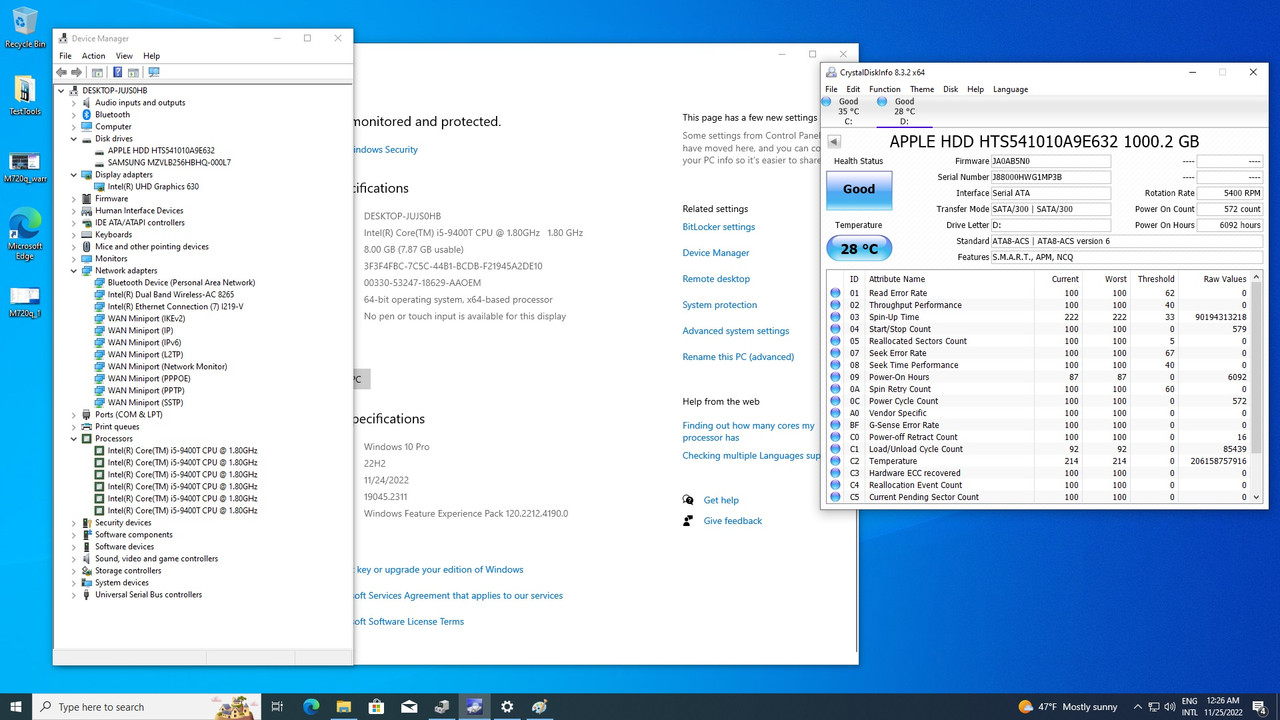The image size is (1280, 720).
Task: Collapse the DESKTOP-JUJS0HB root node
Action: [62, 91]
